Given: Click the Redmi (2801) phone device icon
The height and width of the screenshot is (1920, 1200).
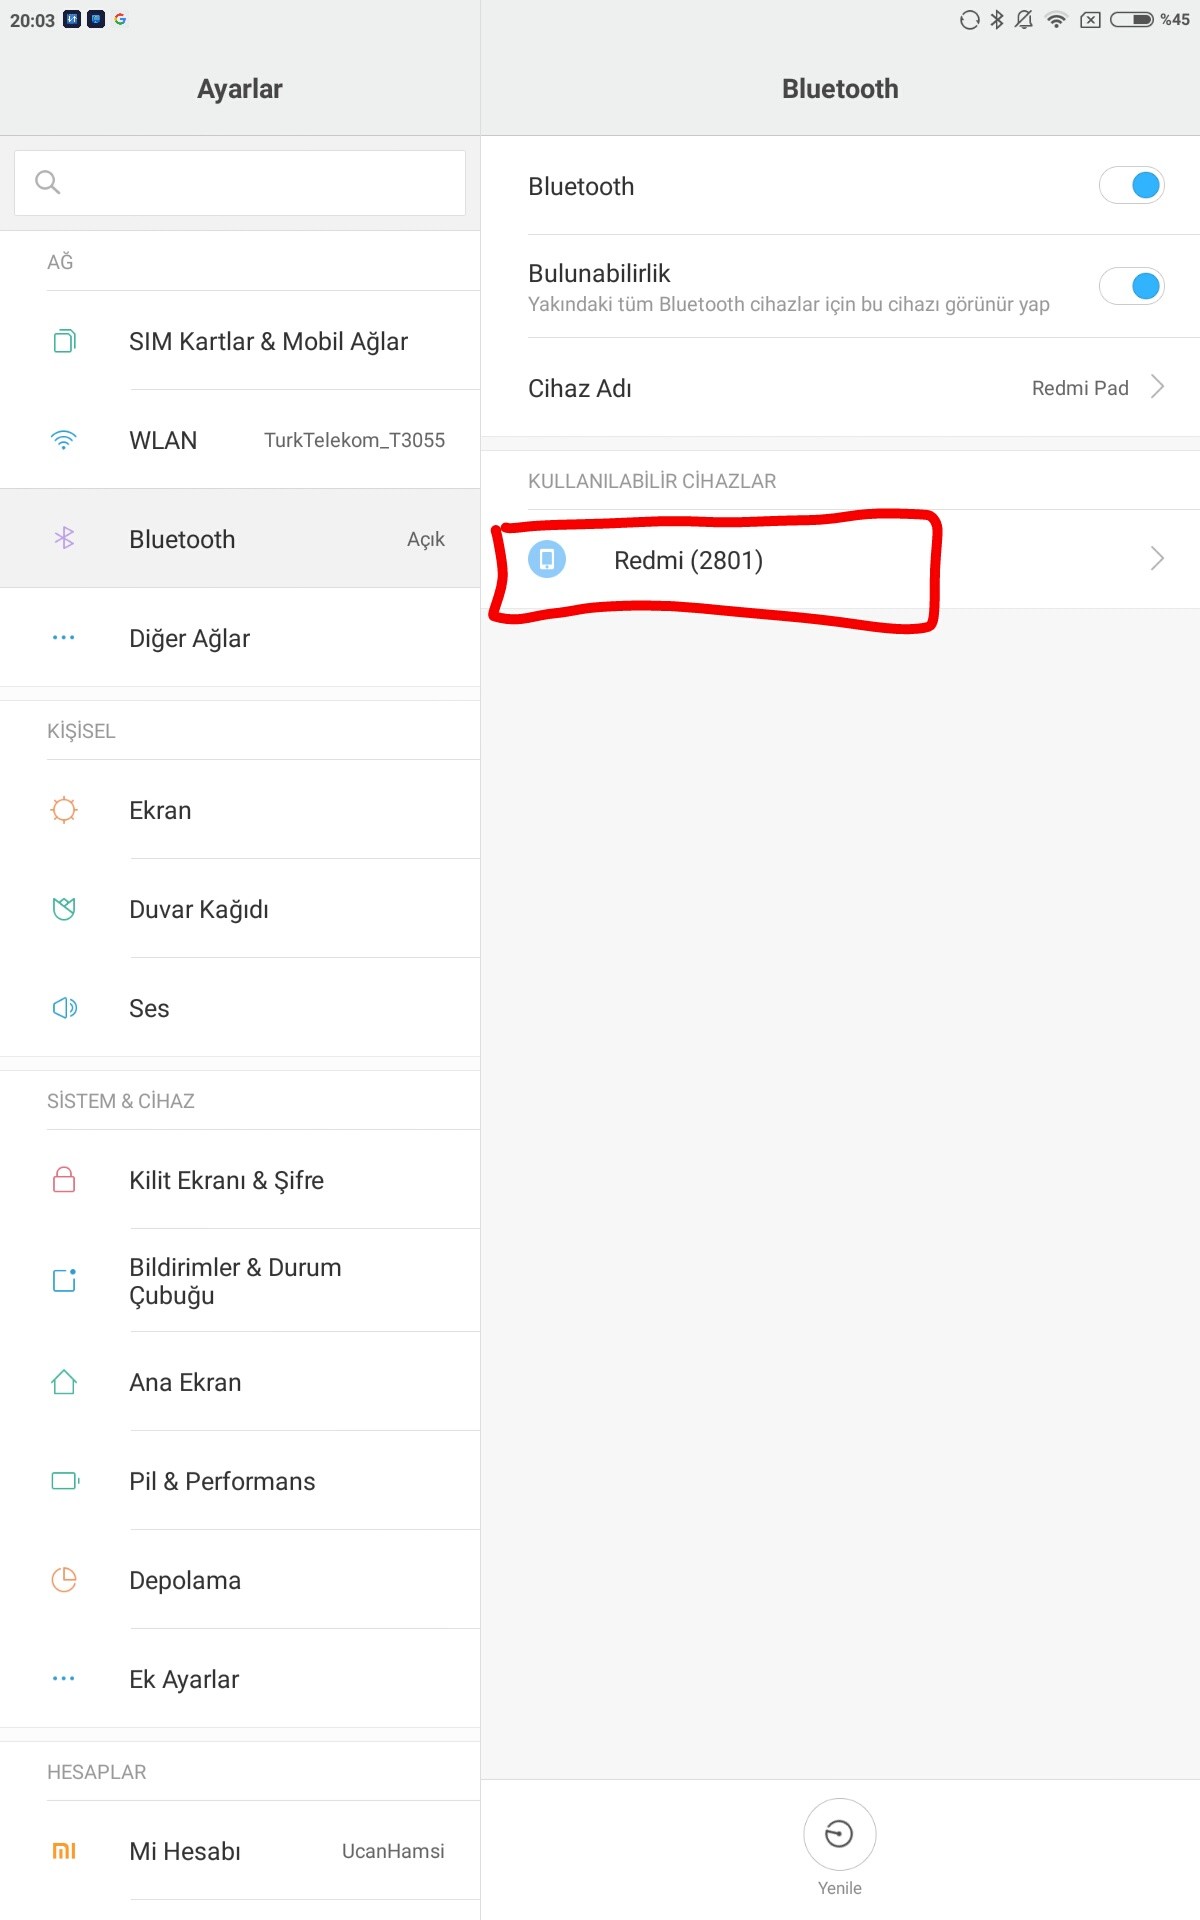Looking at the screenshot, I should [547, 559].
